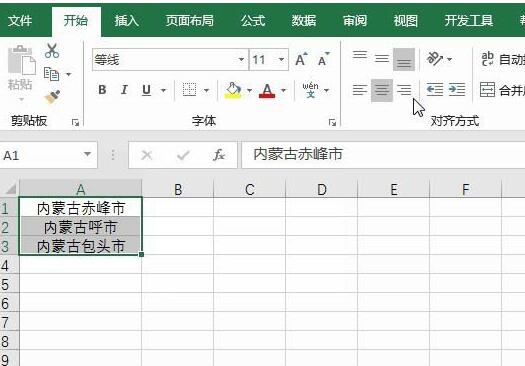Select column A header

click(80, 190)
